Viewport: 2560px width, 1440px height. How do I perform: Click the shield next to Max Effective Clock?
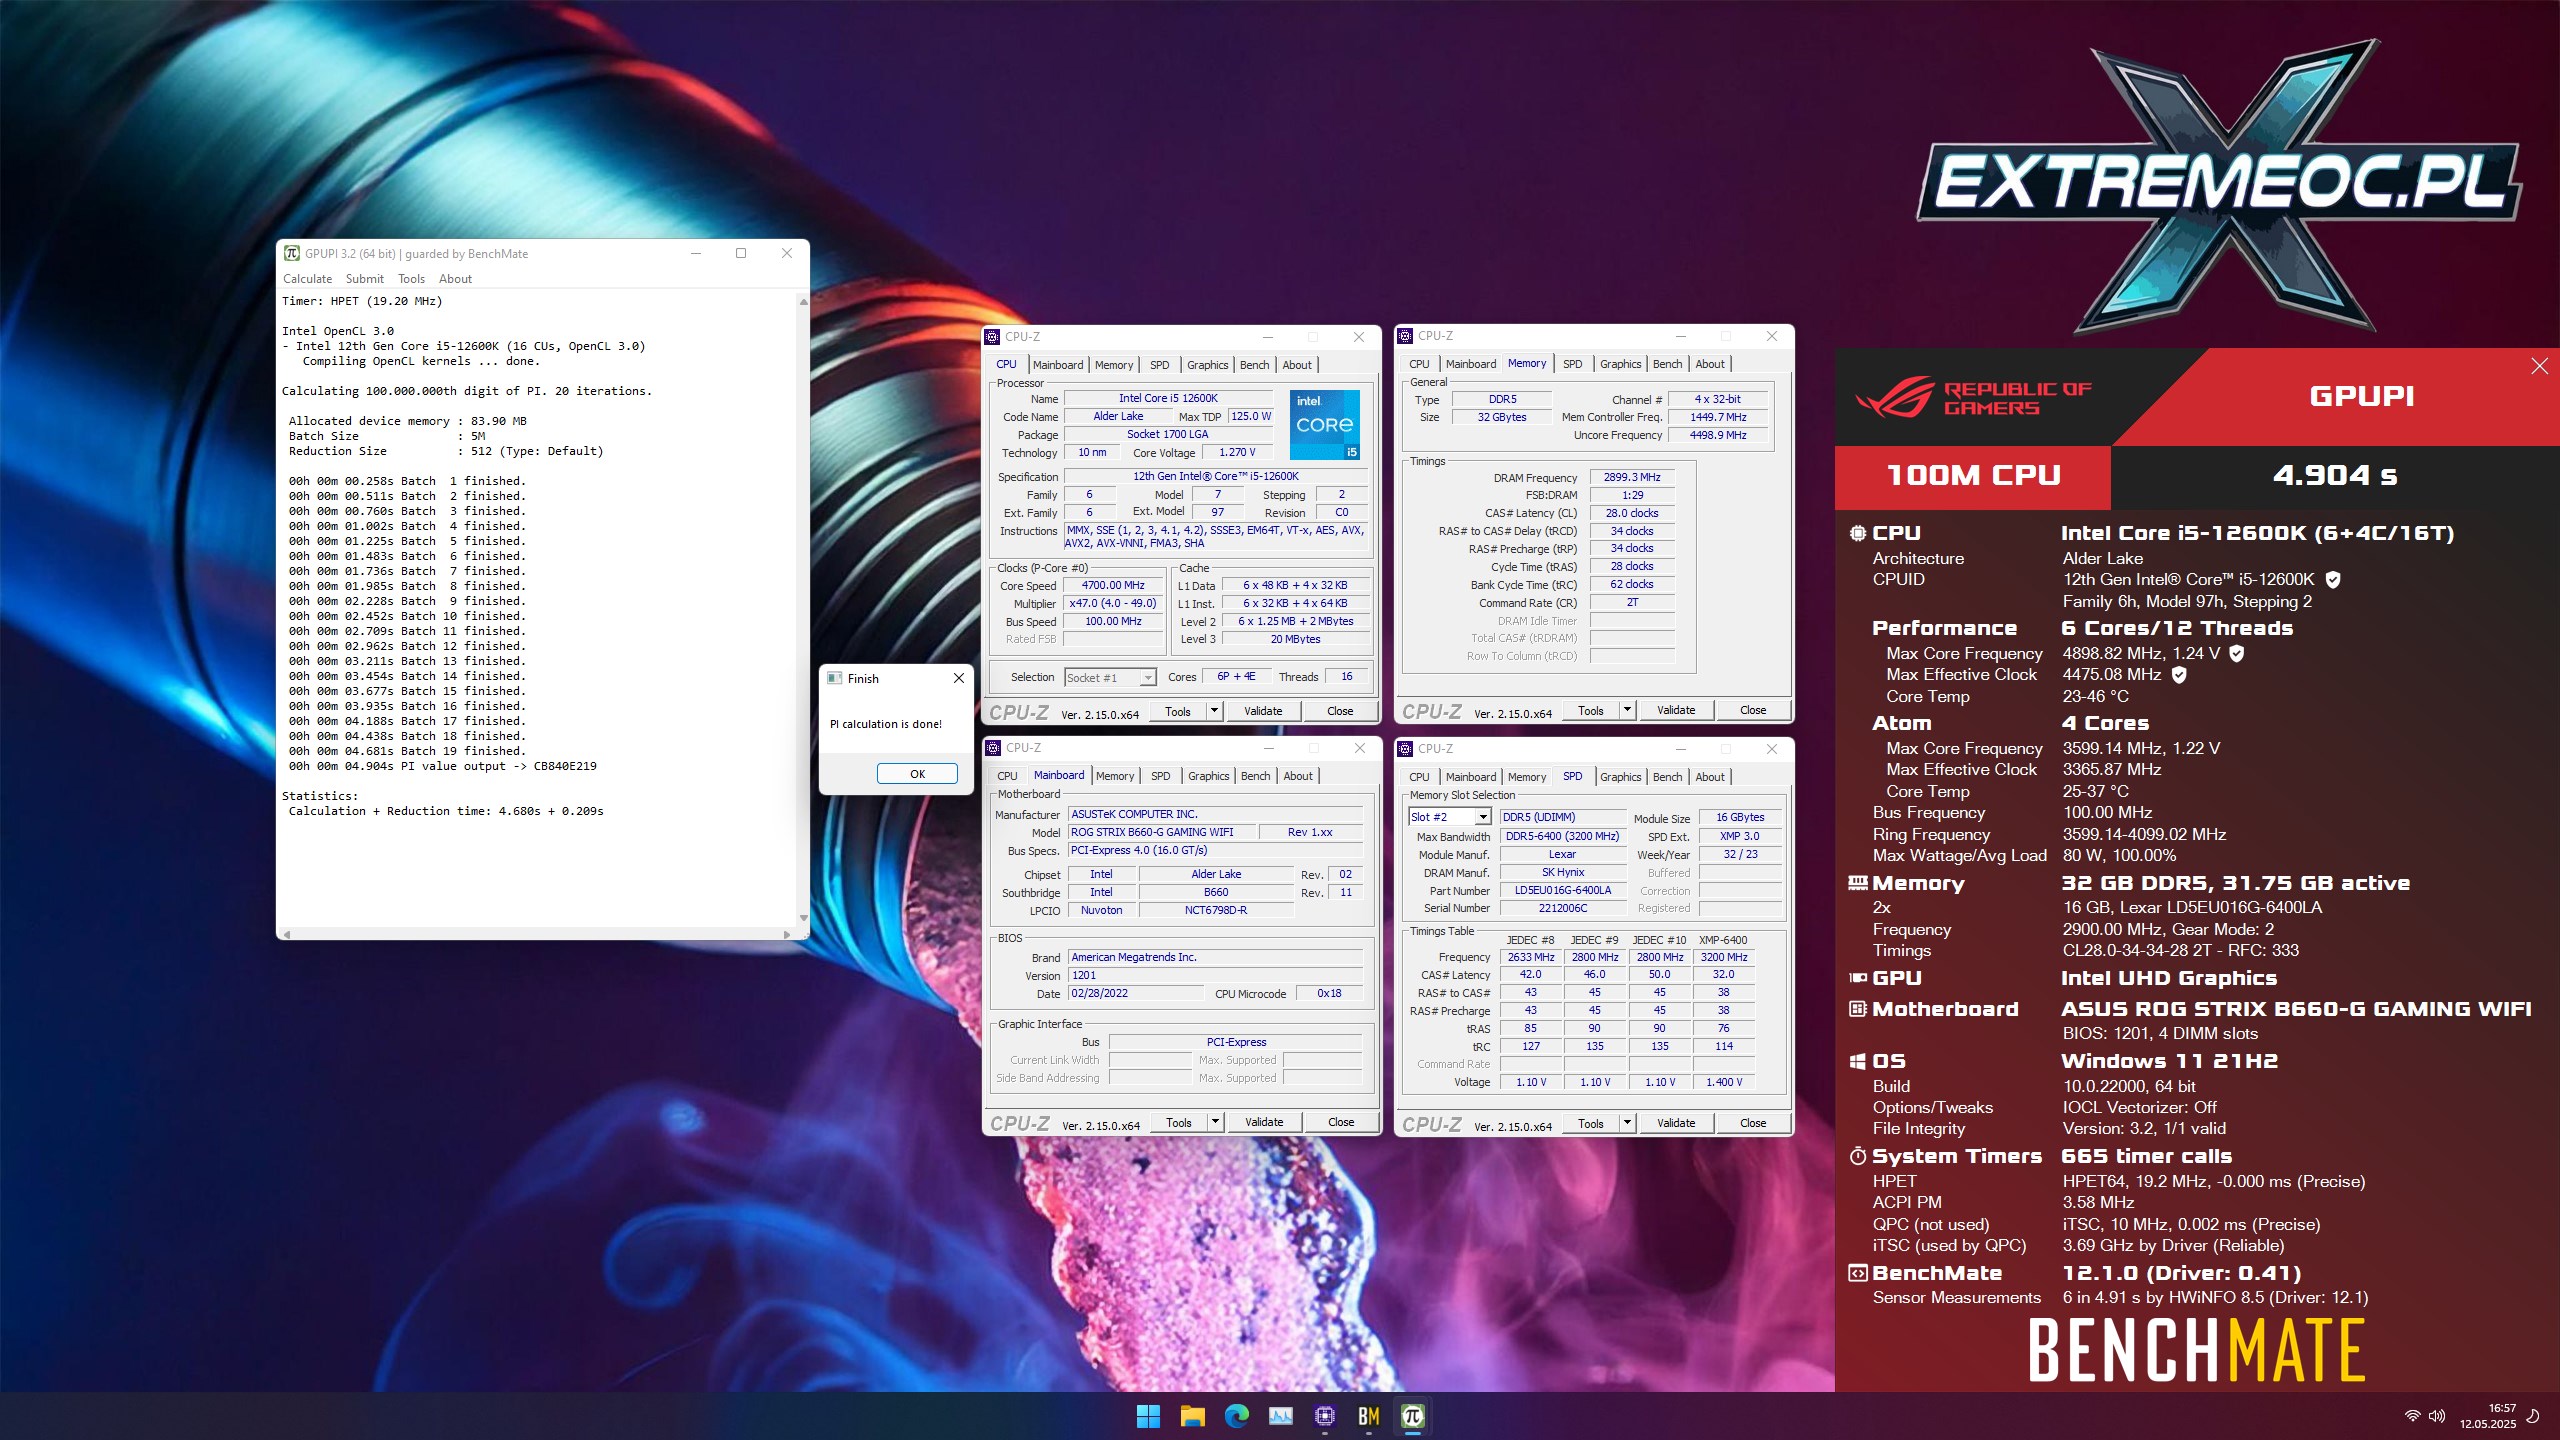pos(2179,675)
